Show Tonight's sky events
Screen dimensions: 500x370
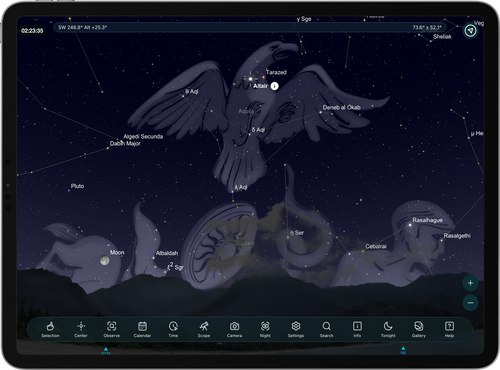pos(388,329)
